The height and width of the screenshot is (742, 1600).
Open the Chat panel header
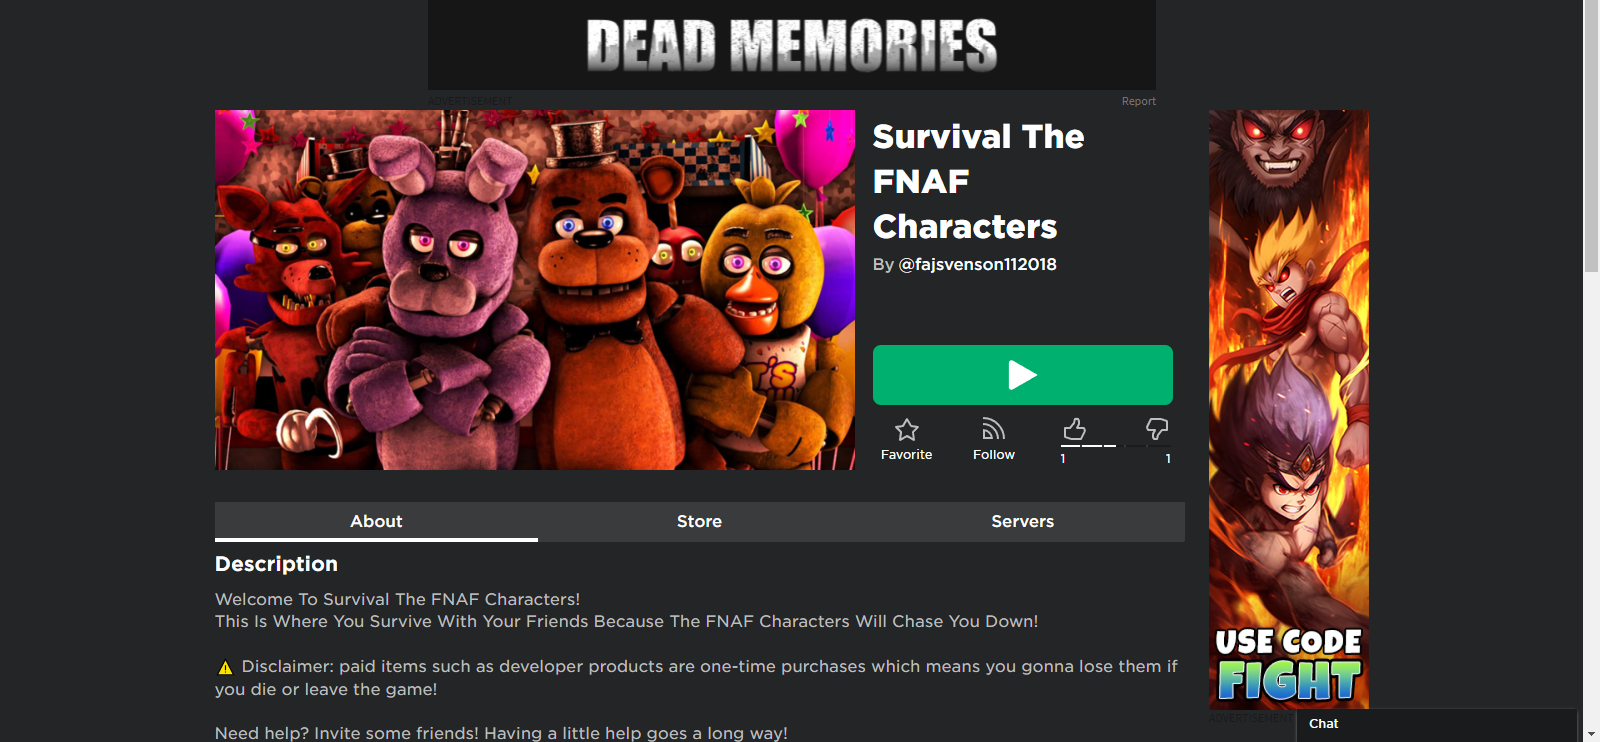coord(1436,725)
